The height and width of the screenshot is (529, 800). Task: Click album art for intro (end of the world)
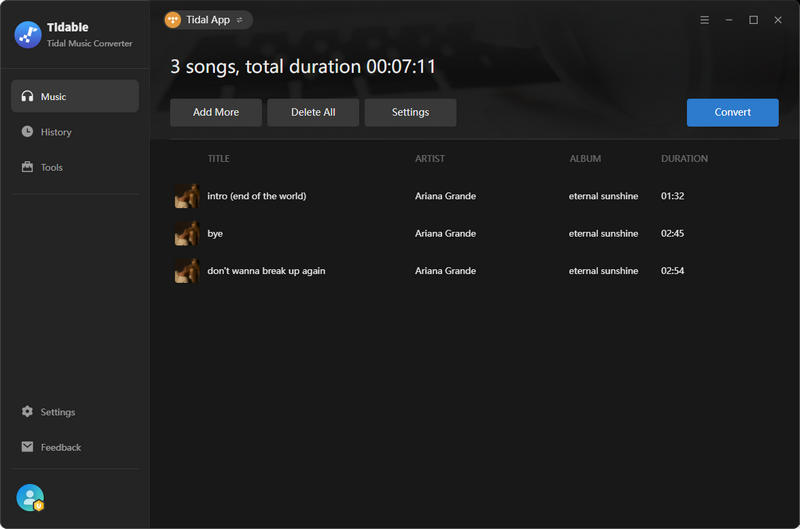187,196
